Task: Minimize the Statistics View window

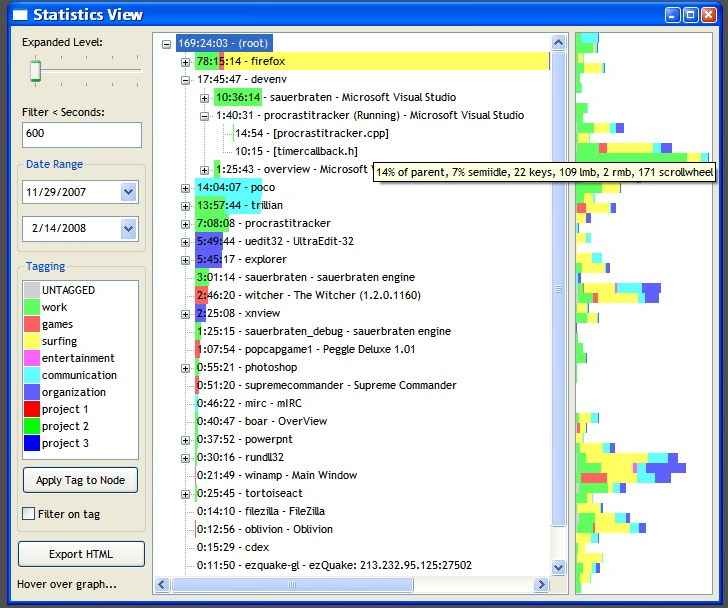Action: click(x=673, y=15)
